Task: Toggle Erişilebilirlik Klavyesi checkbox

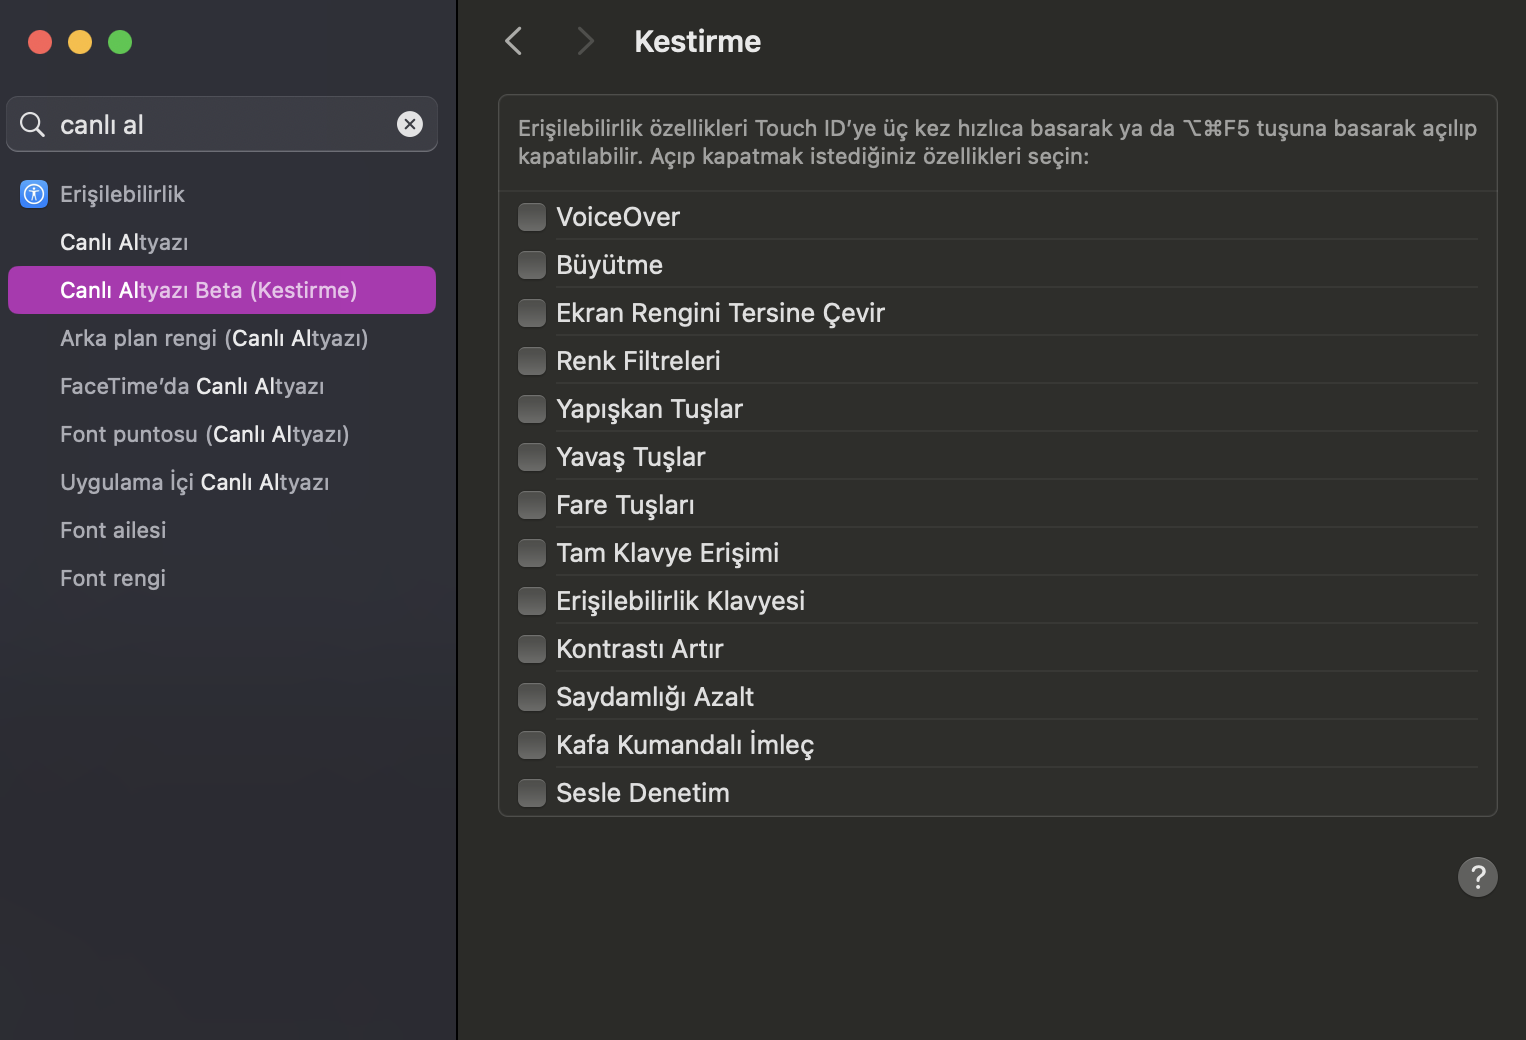Action: [532, 601]
